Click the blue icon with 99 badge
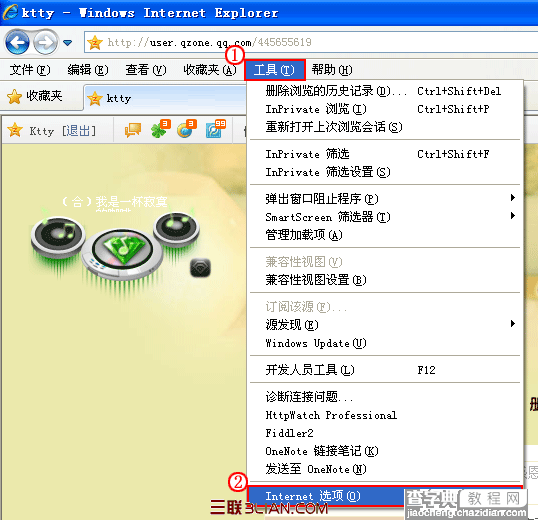The width and height of the screenshot is (538, 520). [215, 129]
